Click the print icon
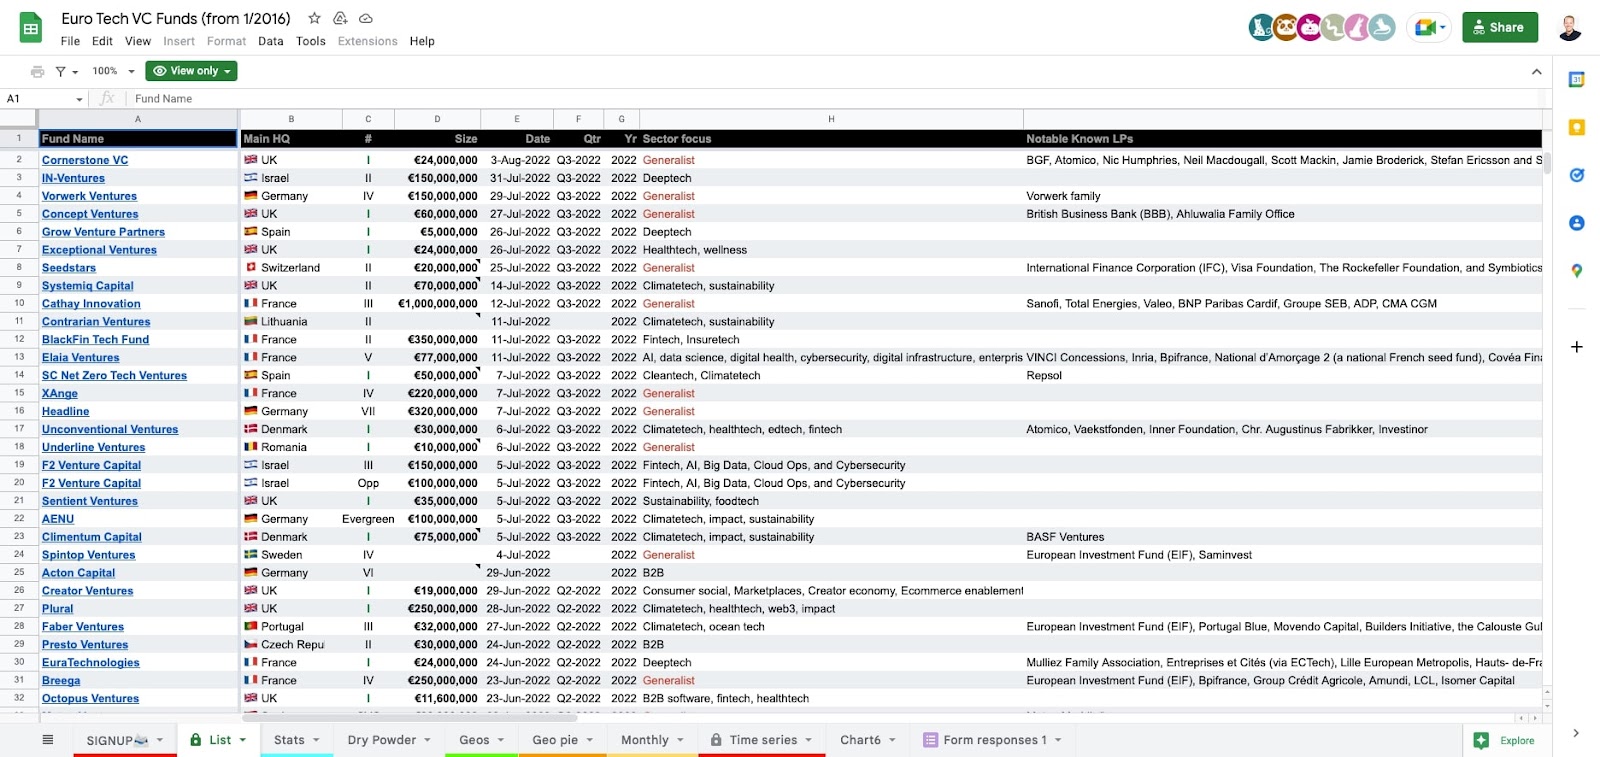 (x=38, y=71)
